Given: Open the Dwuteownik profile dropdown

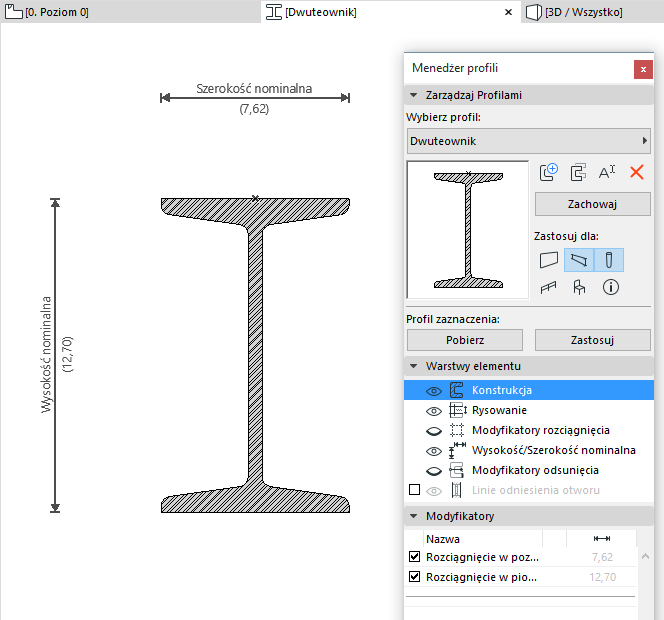Looking at the screenshot, I should (x=529, y=141).
